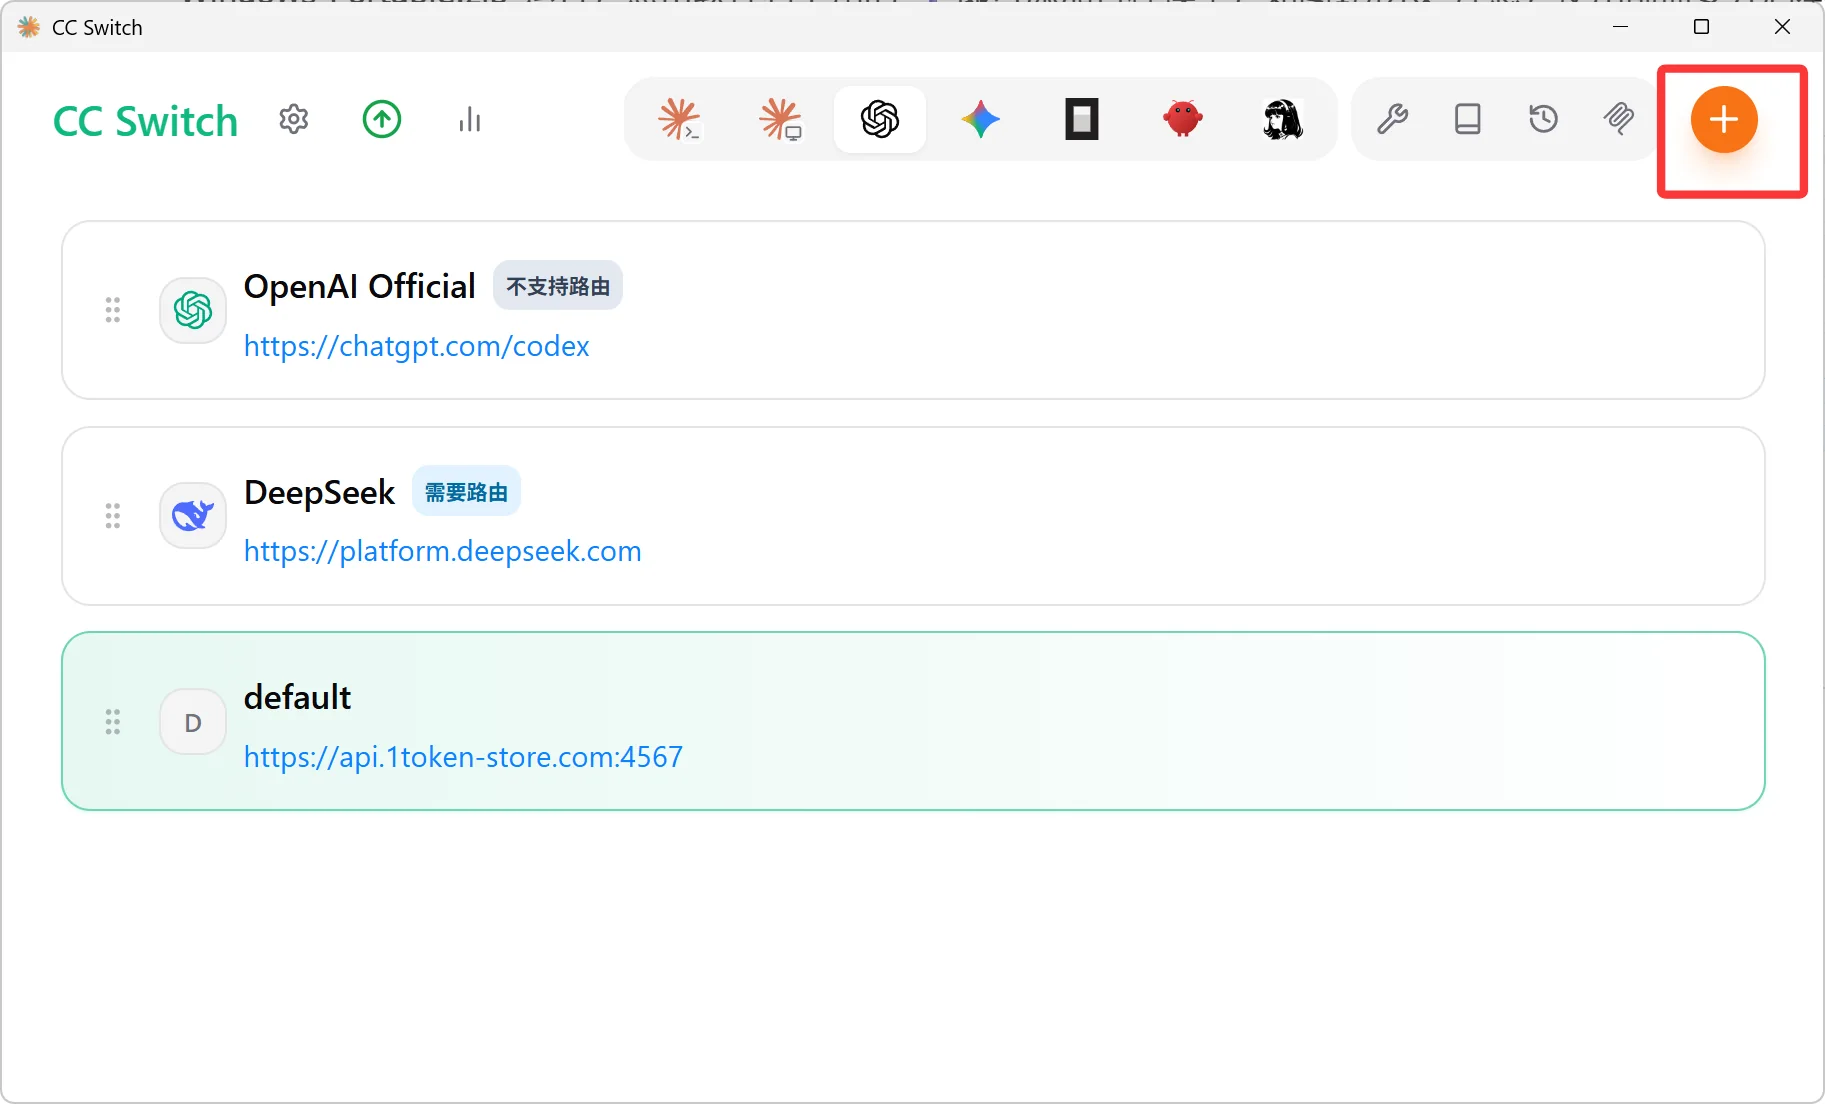Viewport: 1825px width, 1104px height.
Task: Click the 需要路由 badge on DeepSeek
Action: [466, 492]
